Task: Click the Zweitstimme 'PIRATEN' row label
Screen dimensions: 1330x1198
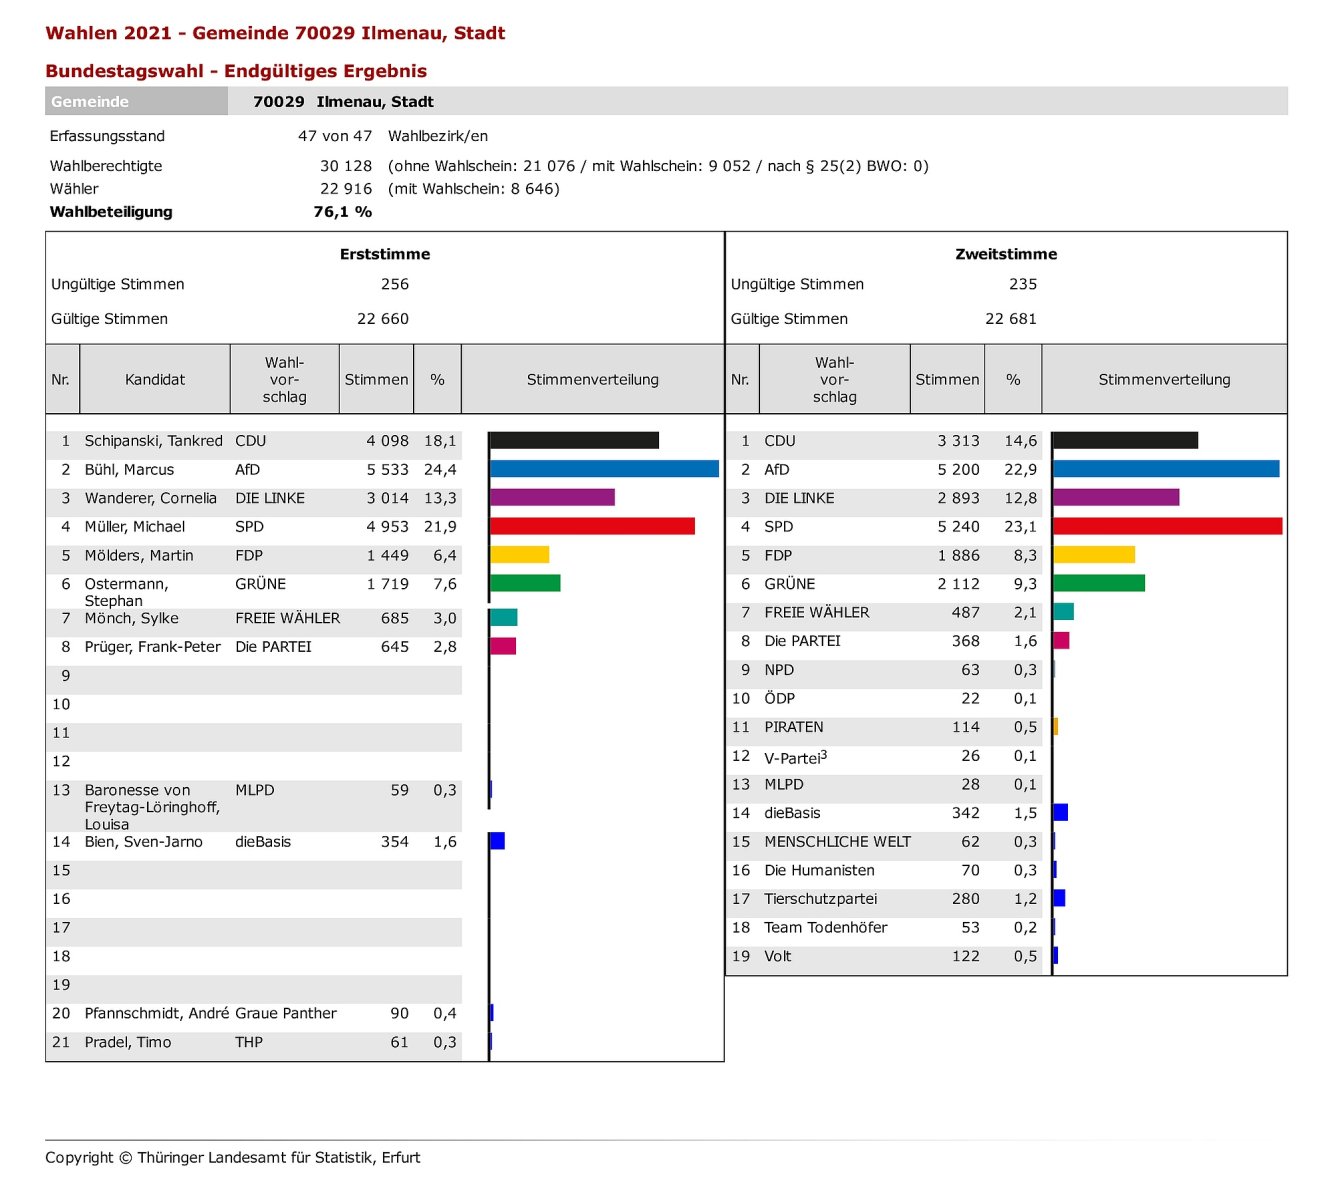Action: tap(794, 727)
